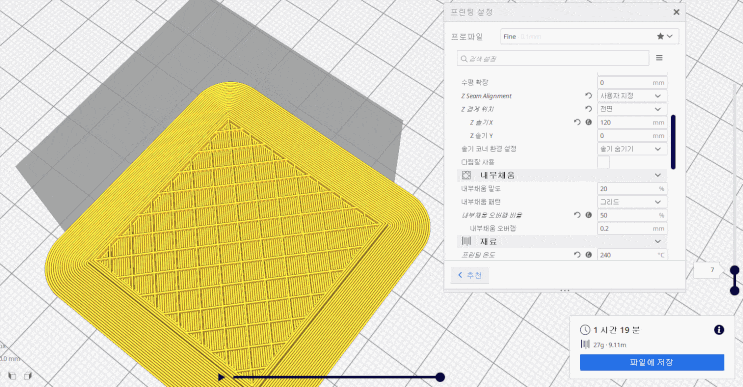Reset the Z 솔기 위치 setting
This screenshot has height=387, width=743.
click(588, 109)
